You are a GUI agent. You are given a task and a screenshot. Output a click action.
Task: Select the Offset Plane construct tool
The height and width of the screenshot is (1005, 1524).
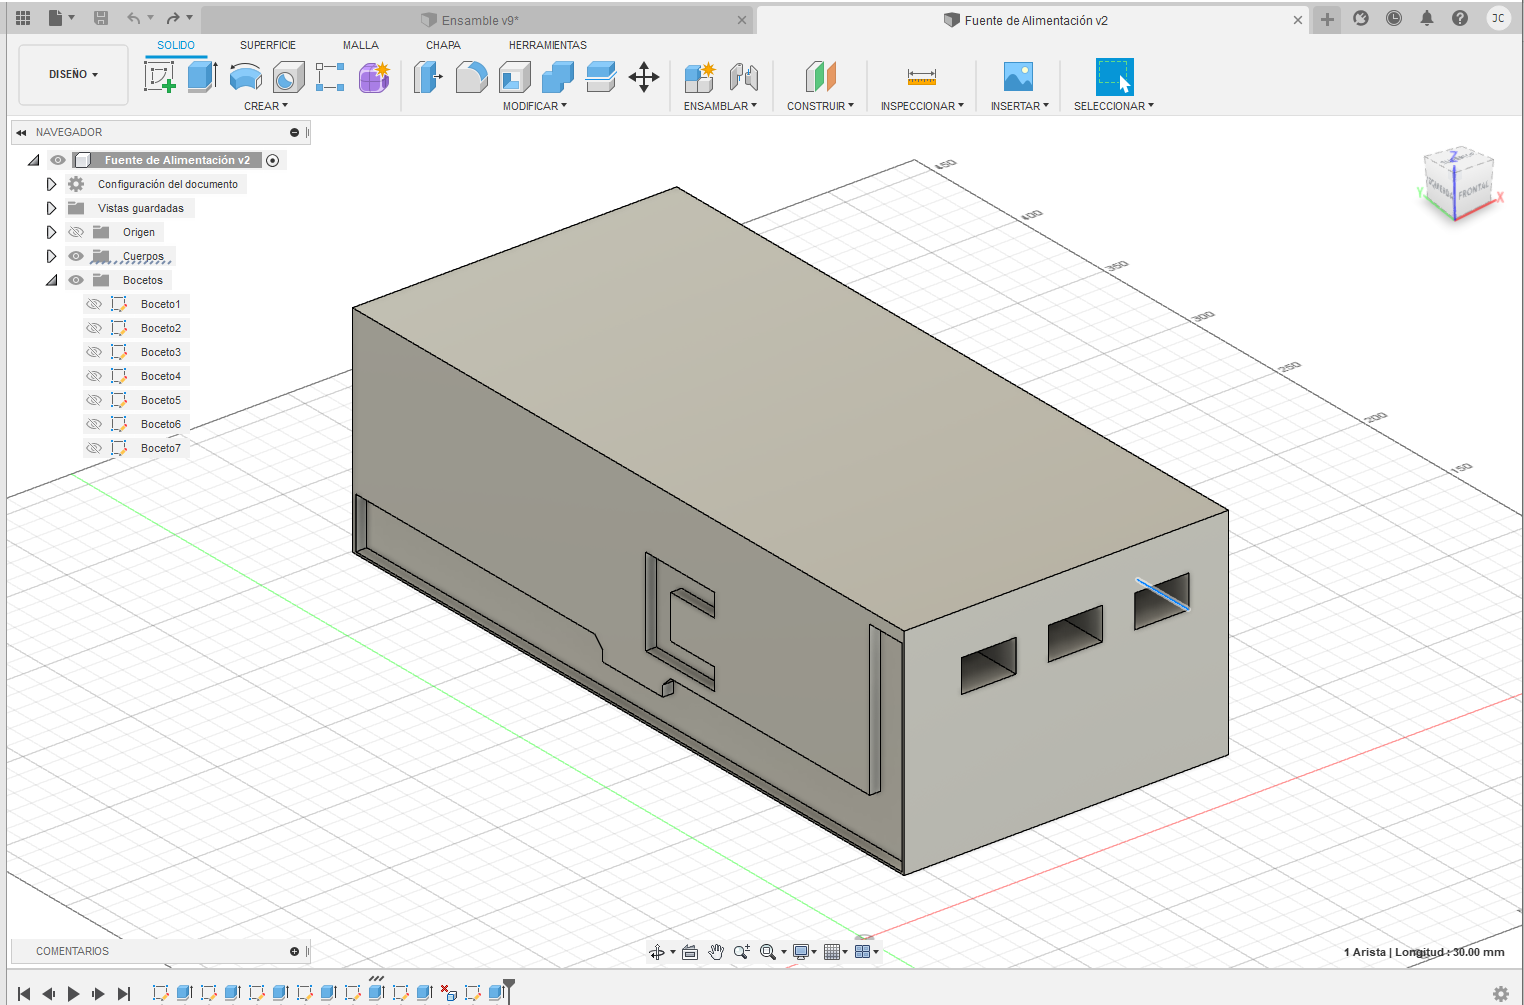[820, 77]
